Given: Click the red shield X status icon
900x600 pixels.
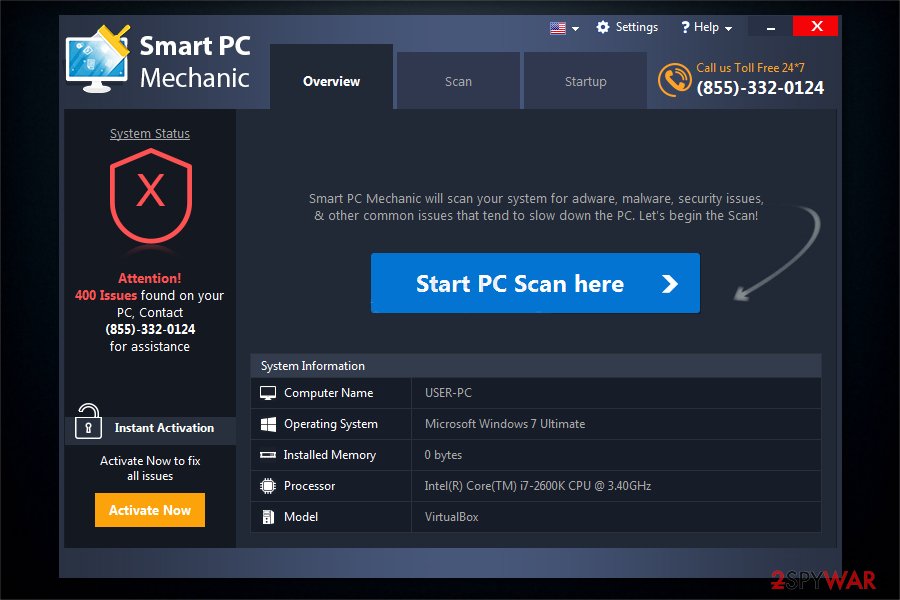Looking at the screenshot, I should 150,196.
